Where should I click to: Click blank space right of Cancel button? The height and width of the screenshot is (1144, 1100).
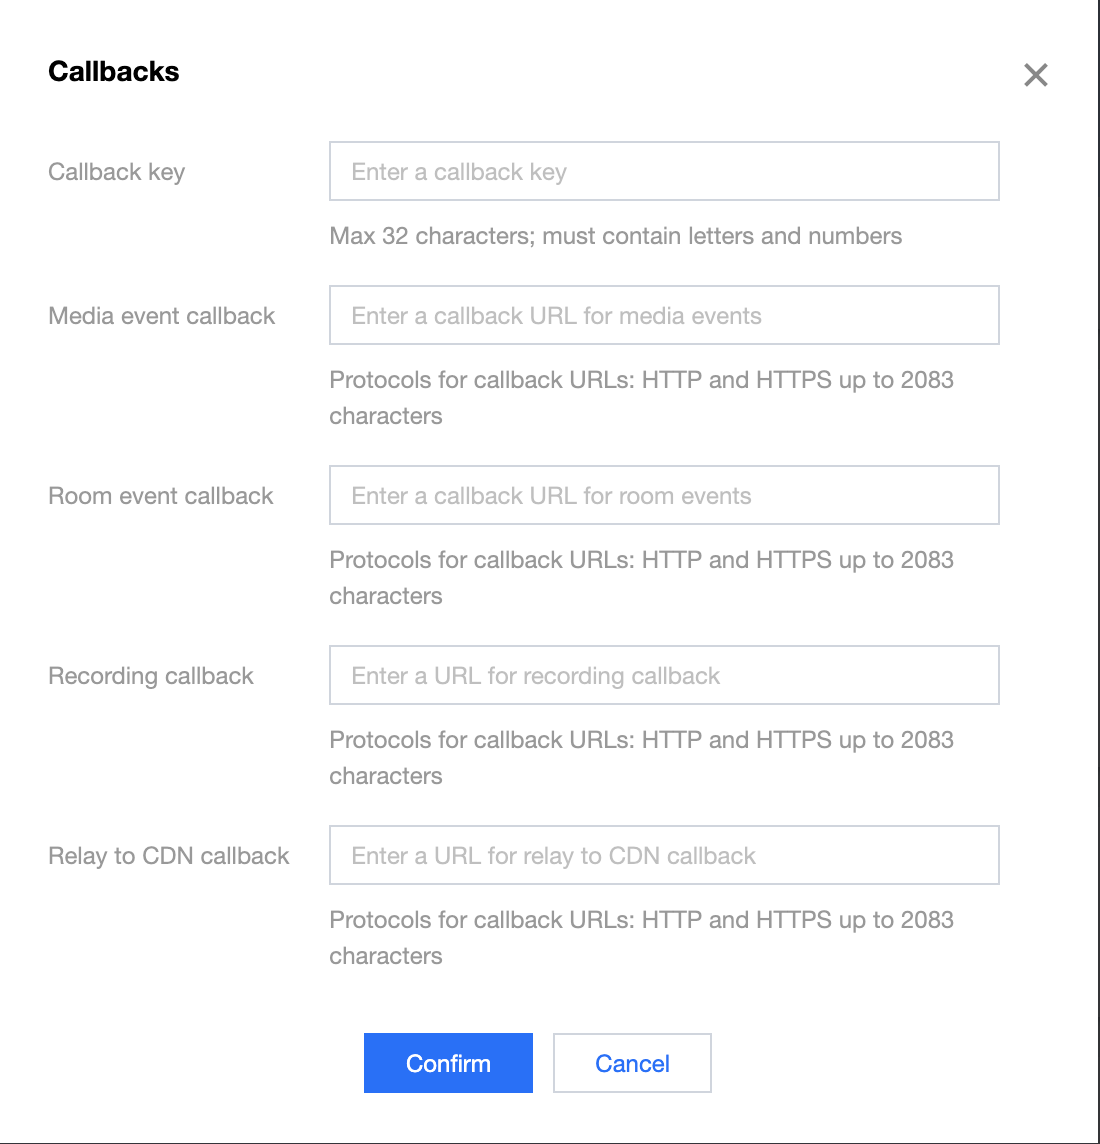875,1063
